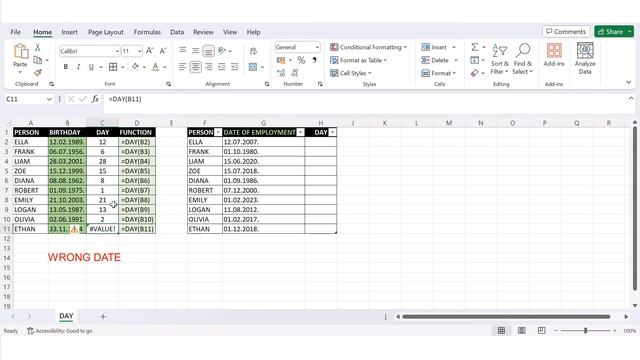Click the Wrap Text icon

pyautogui.click(x=253, y=51)
